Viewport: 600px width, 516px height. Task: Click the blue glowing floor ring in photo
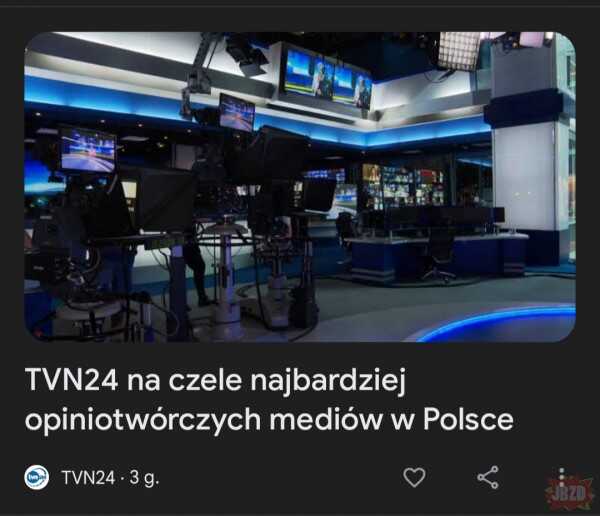(x=497, y=323)
